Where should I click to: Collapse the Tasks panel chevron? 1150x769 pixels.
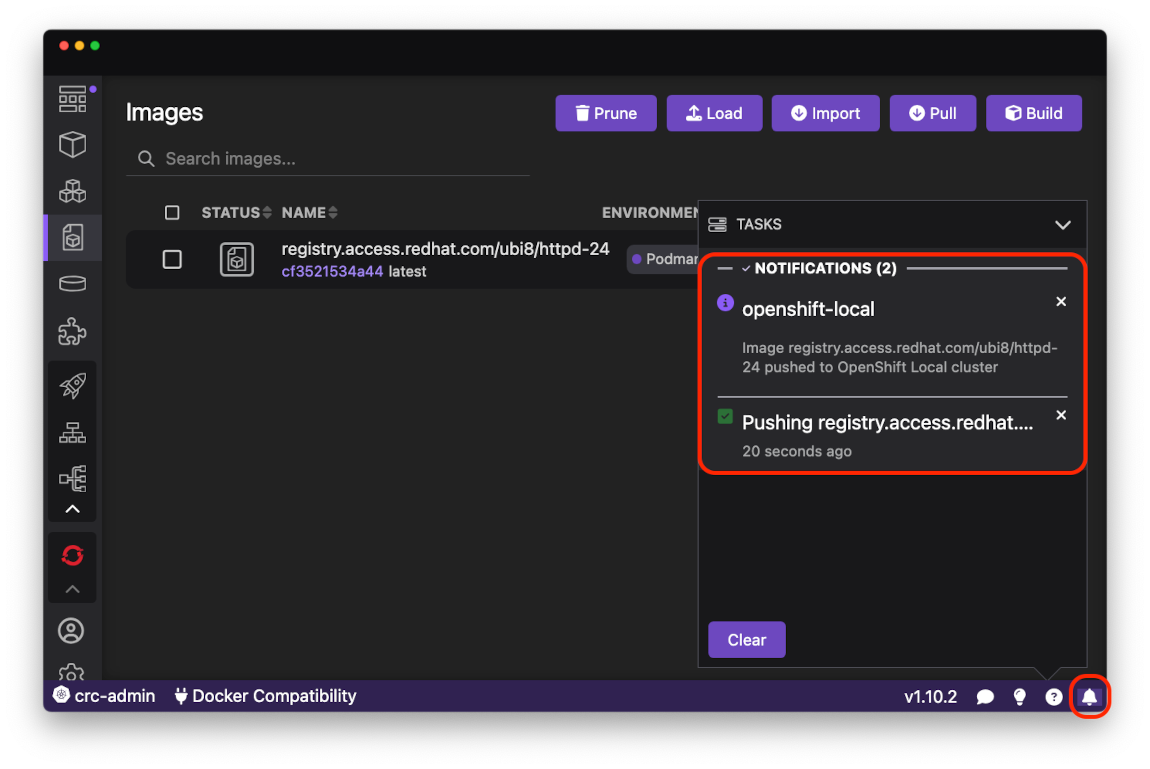1063,224
